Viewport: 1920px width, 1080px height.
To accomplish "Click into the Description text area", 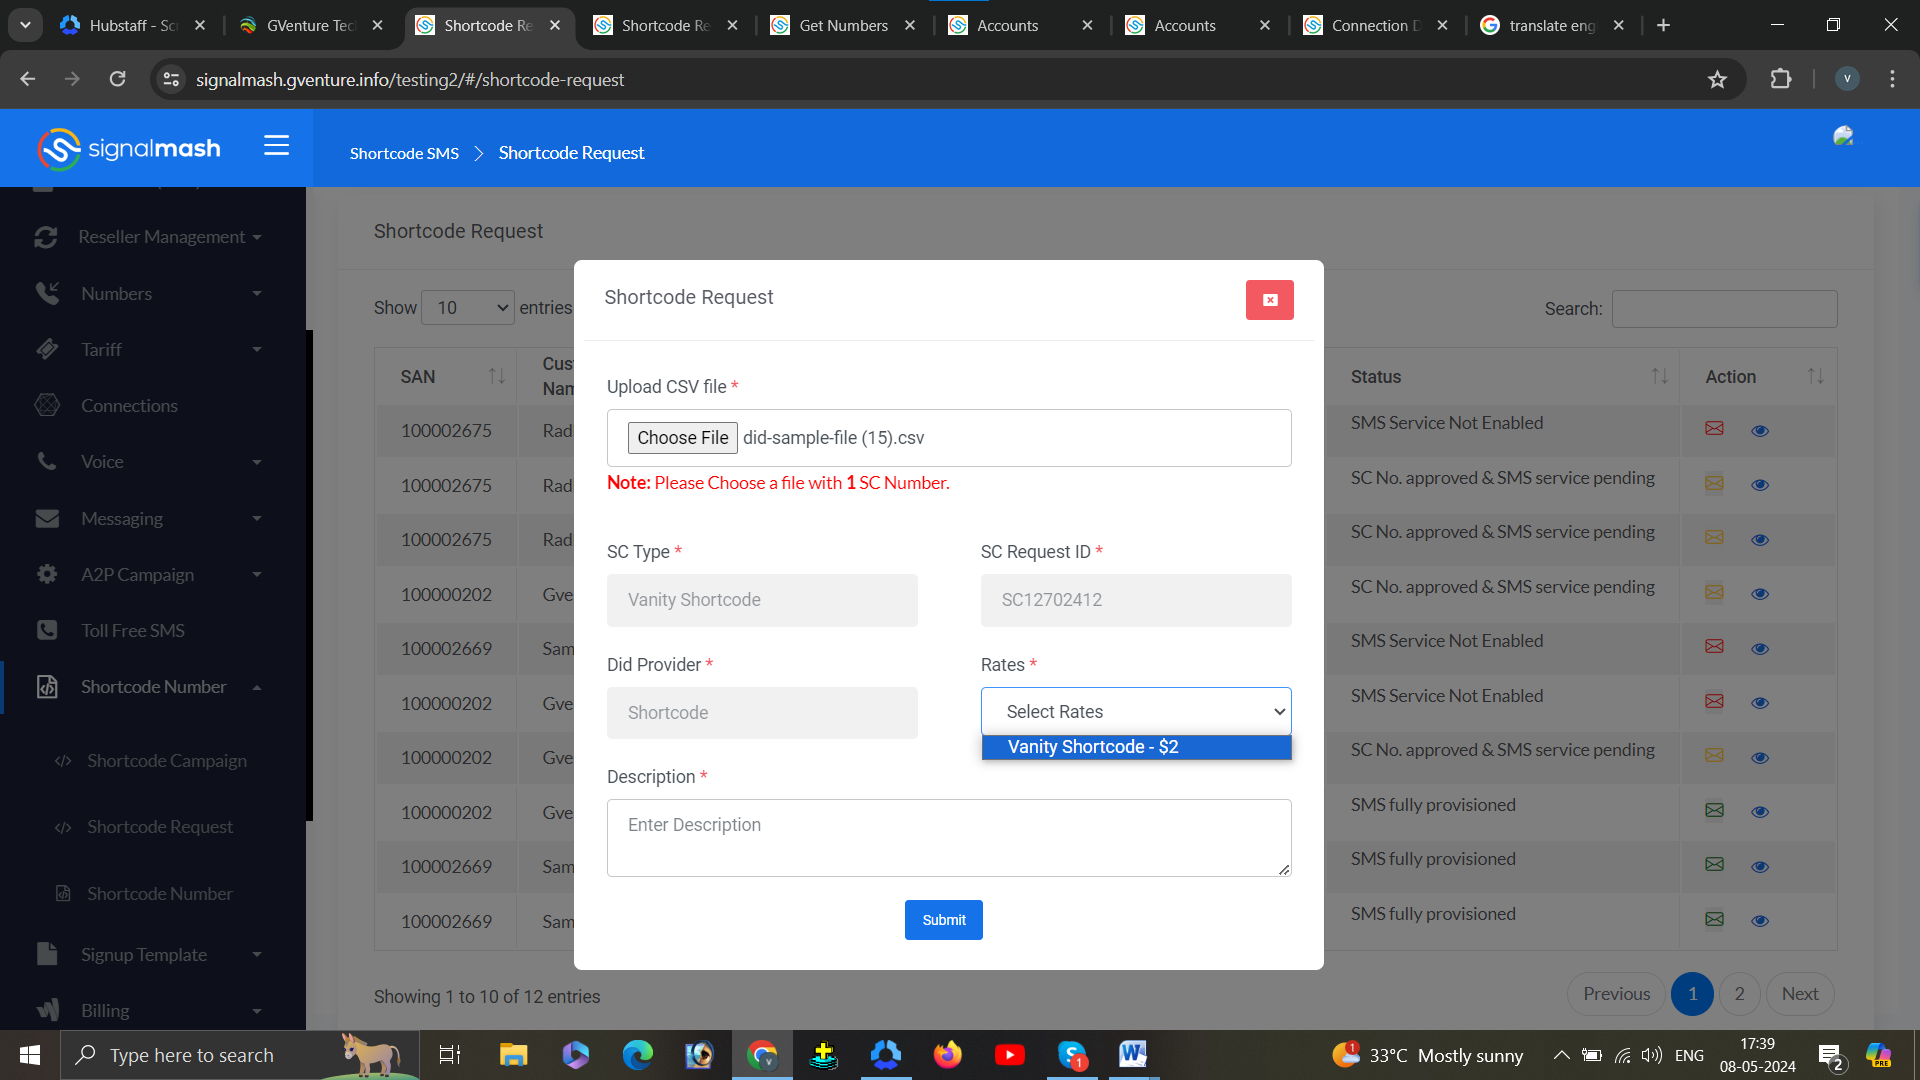I will pos(949,838).
